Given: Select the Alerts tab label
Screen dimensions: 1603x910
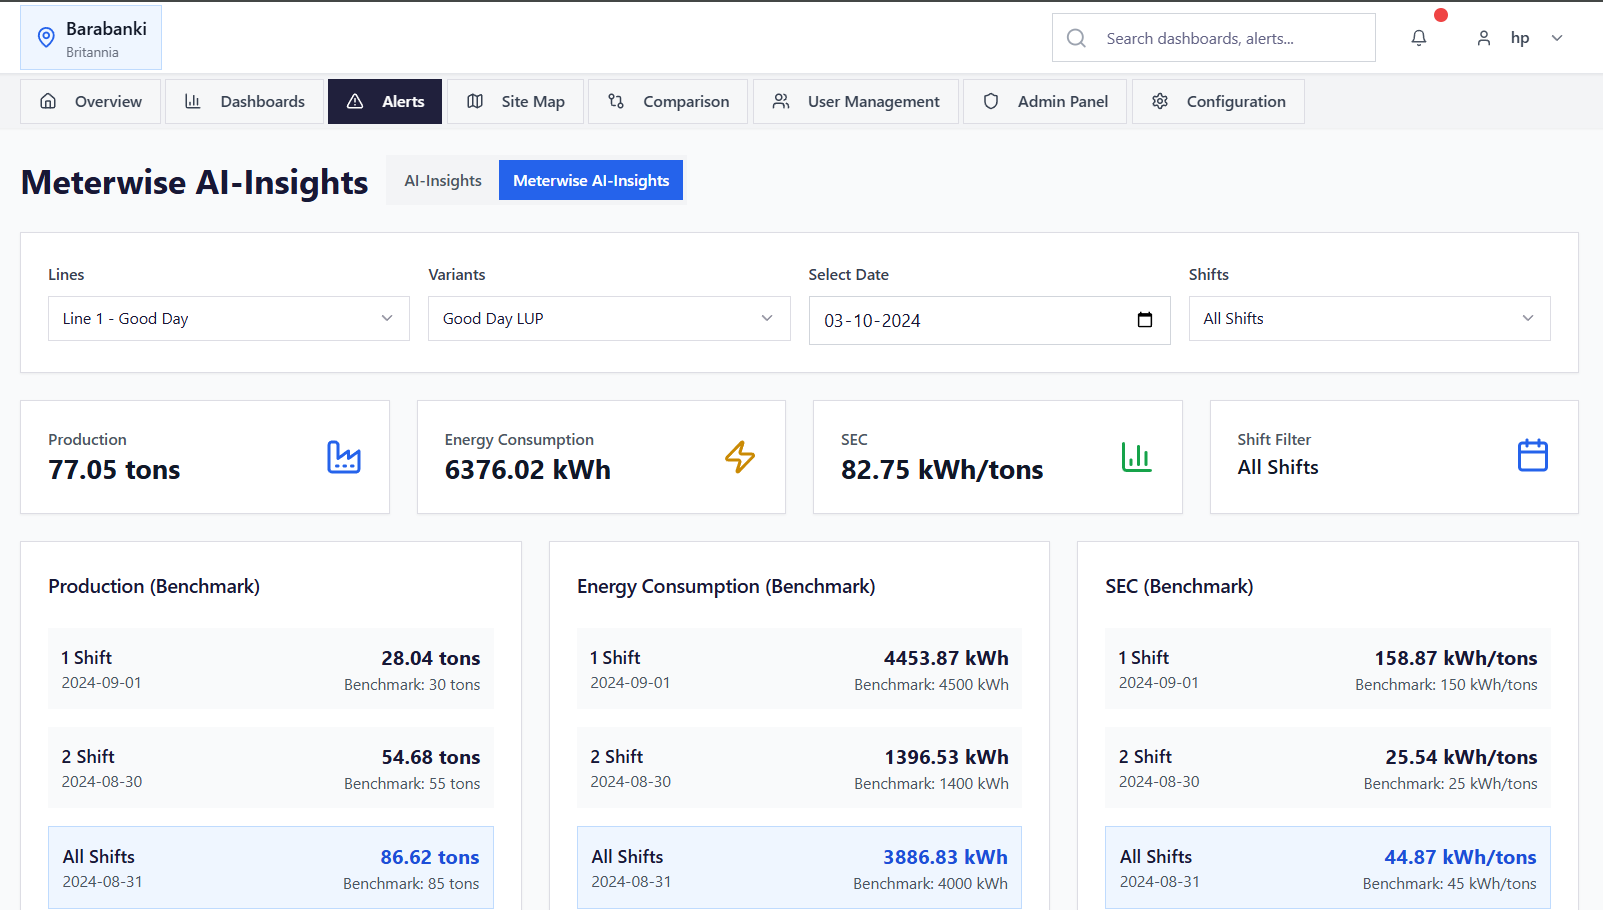Looking at the screenshot, I should [x=403, y=101].
